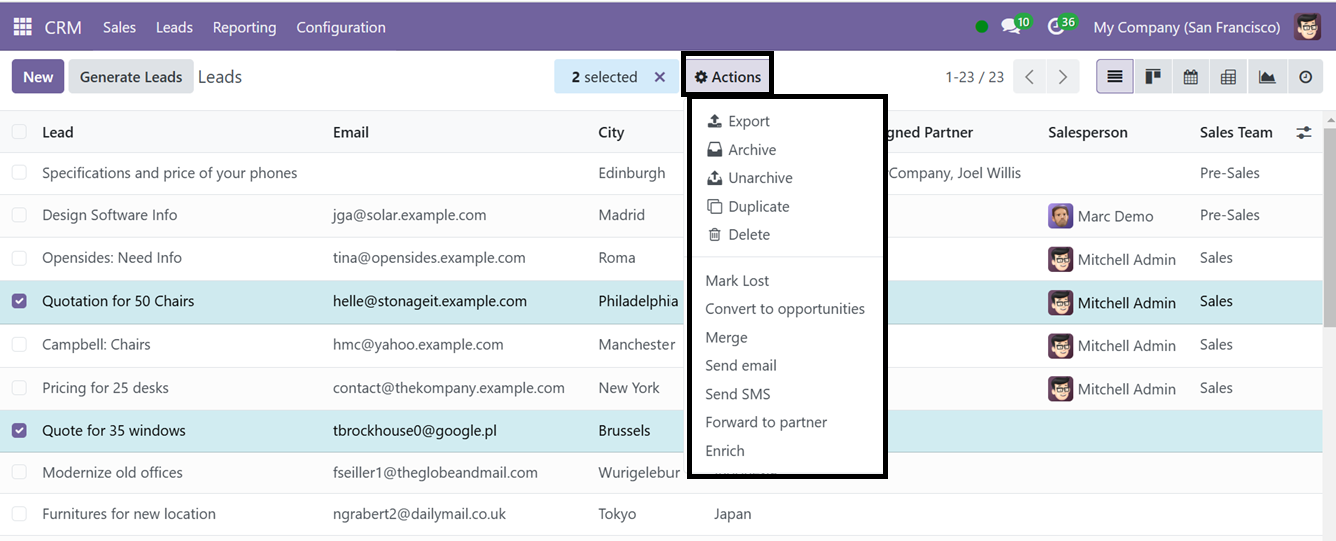Uncheck the Quotation for 50 Chairs checkbox
The width and height of the screenshot is (1336, 541).
(19, 301)
